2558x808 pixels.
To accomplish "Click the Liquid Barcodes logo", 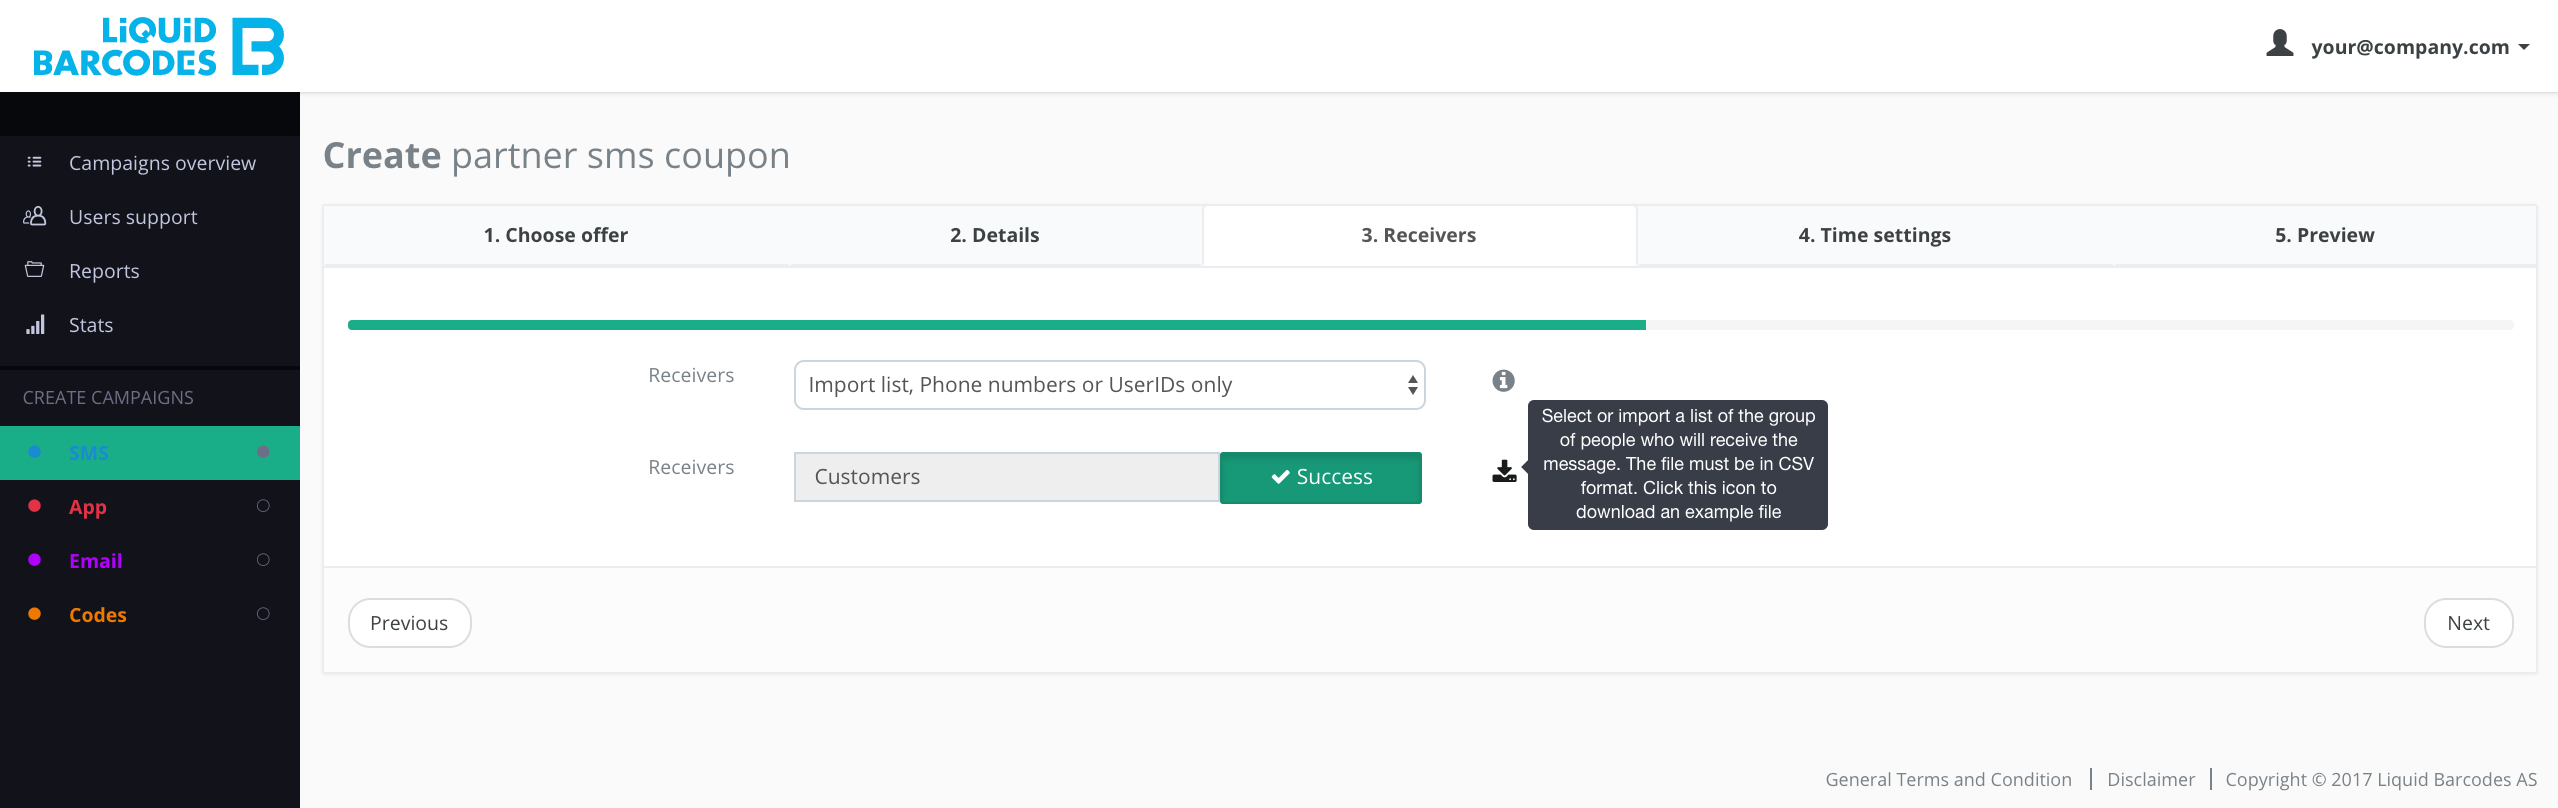I will tap(159, 46).
